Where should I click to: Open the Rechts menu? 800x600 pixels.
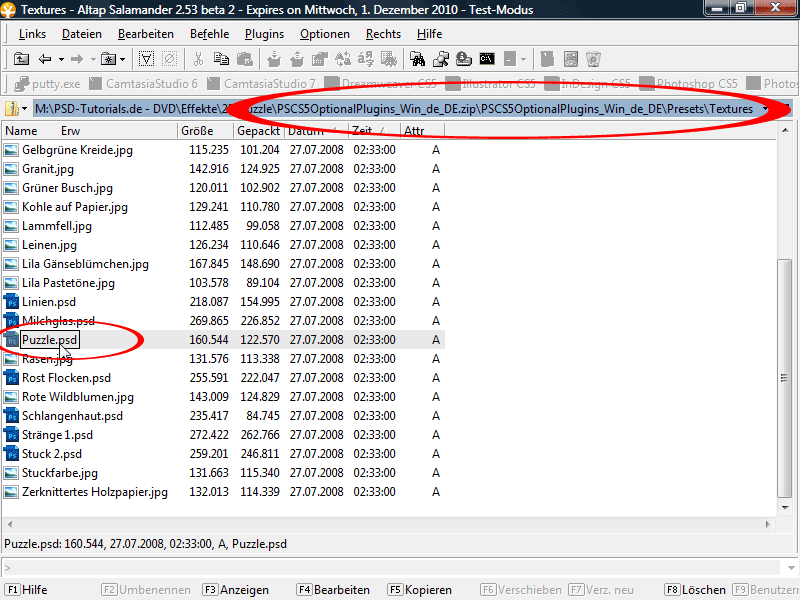pyautogui.click(x=383, y=34)
